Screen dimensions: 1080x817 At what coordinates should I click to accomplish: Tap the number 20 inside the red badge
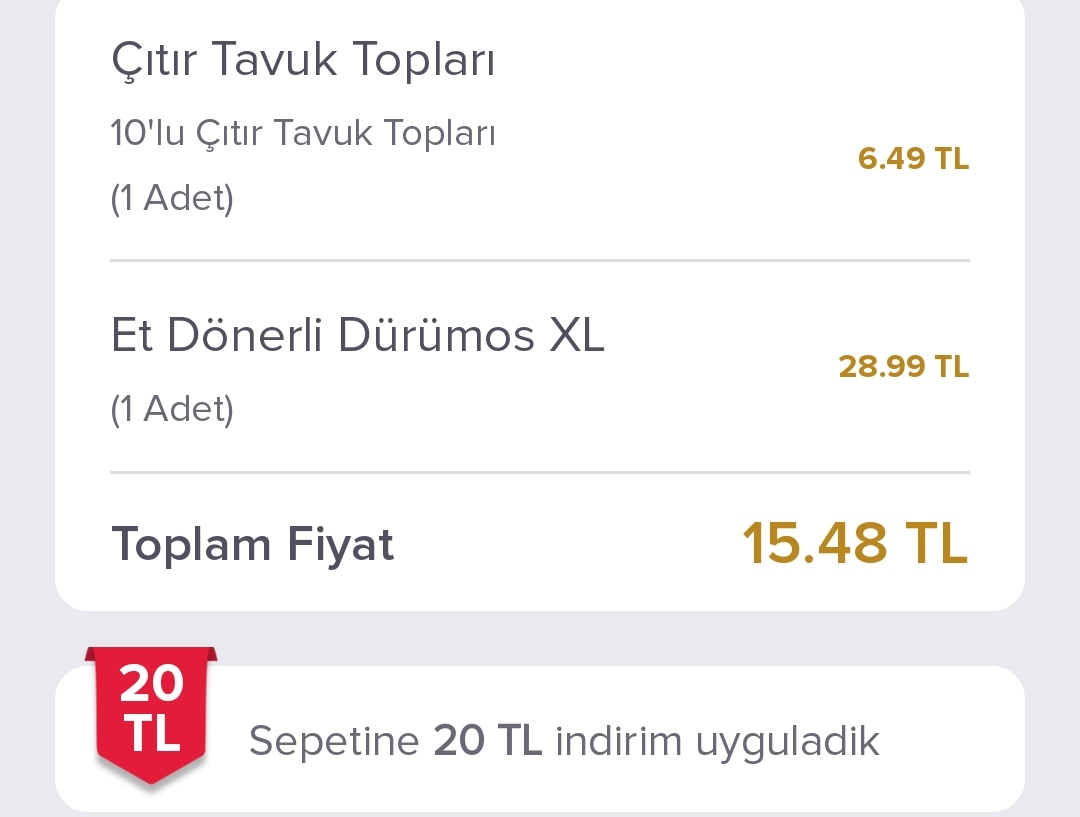point(151,685)
